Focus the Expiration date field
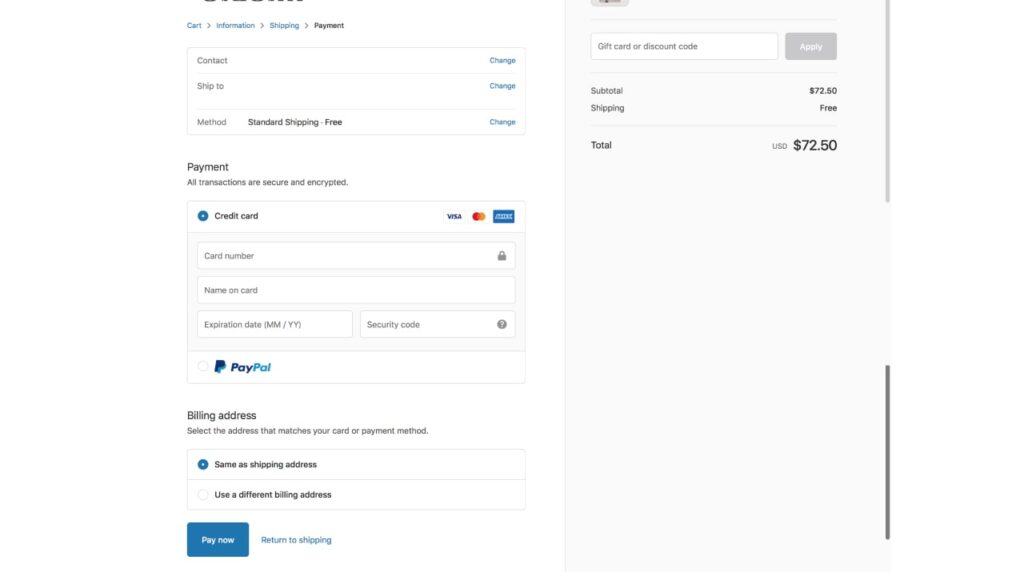Image resolution: width=1024 pixels, height=576 pixels. (275, 325)
